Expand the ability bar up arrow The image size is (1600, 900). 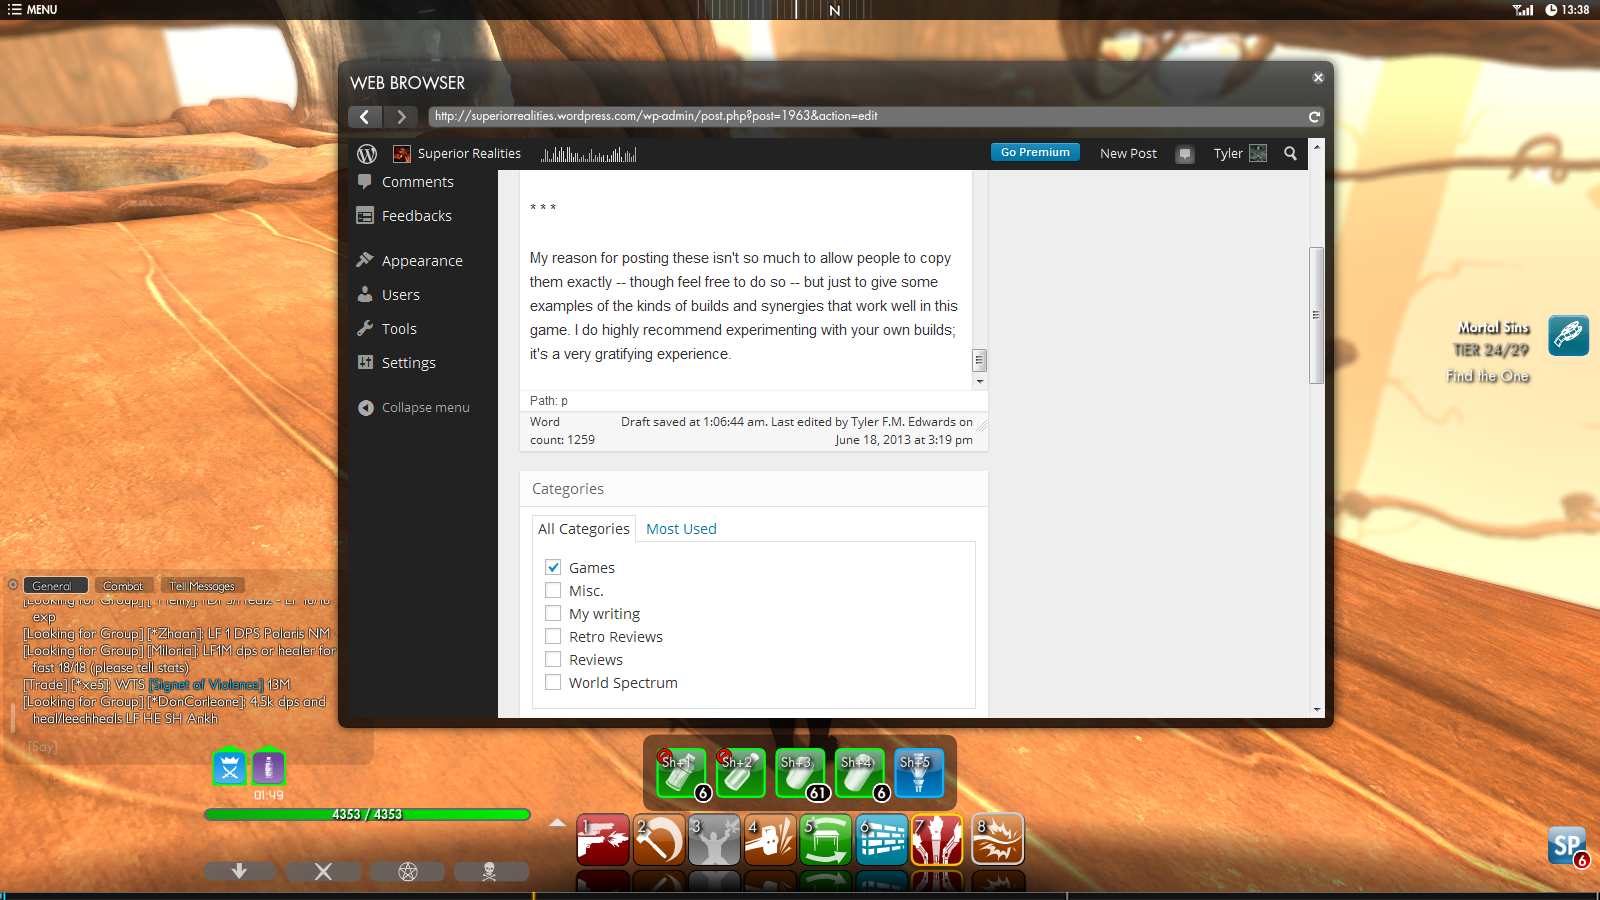tap(558, 823)
